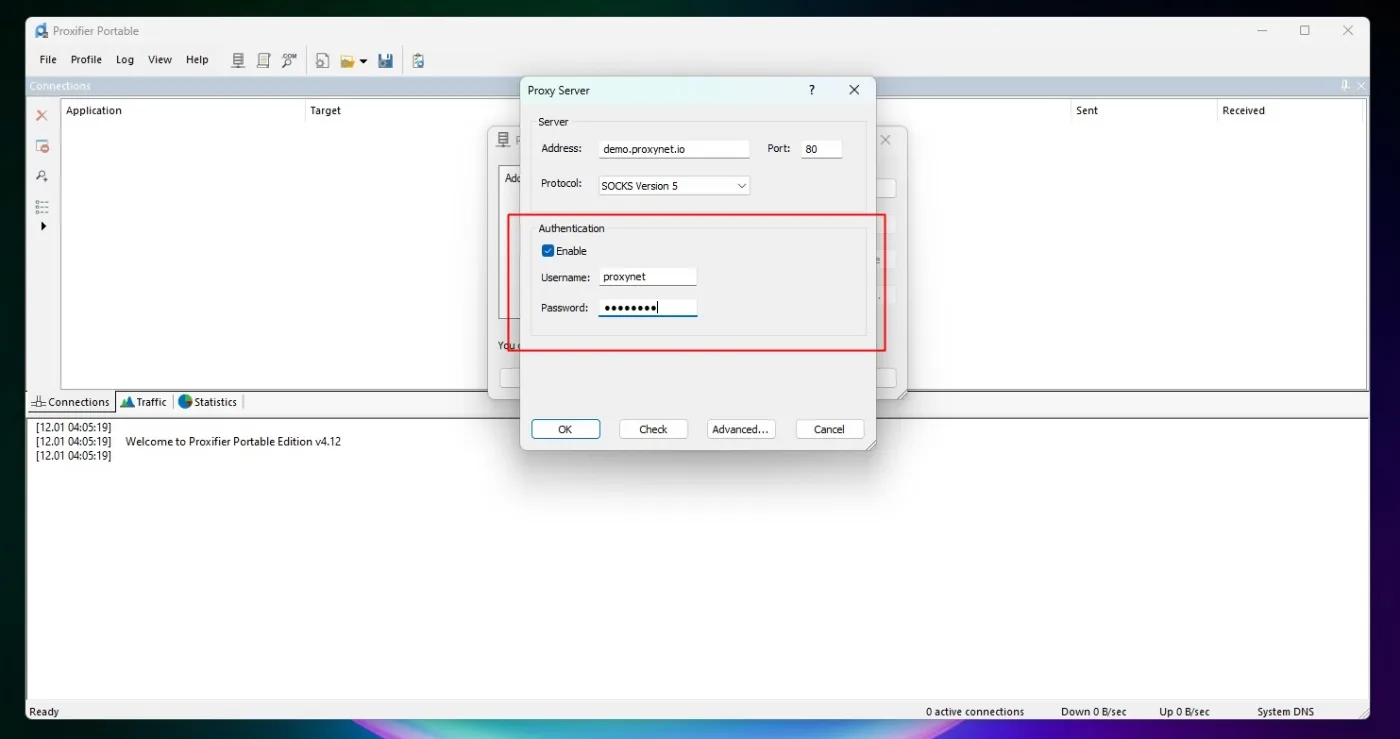
Task: Open the Advanced... proxy settings
Action: point(741,429)
